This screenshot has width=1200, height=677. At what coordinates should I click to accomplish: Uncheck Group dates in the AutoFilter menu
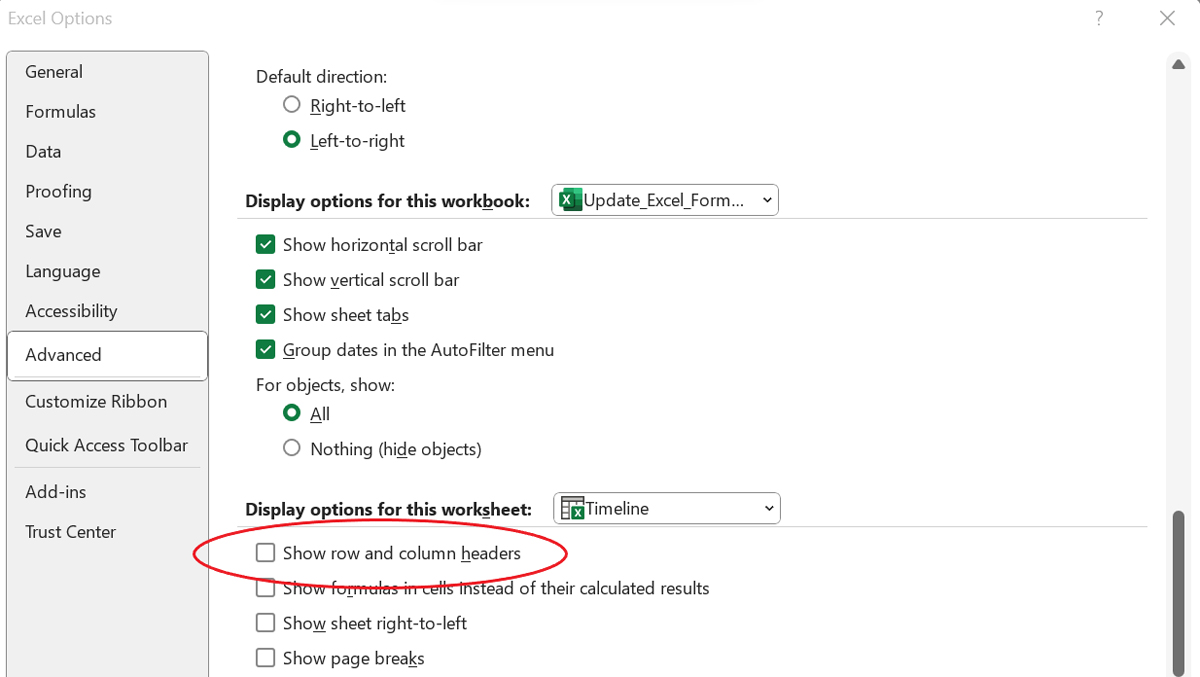point(265,349)
